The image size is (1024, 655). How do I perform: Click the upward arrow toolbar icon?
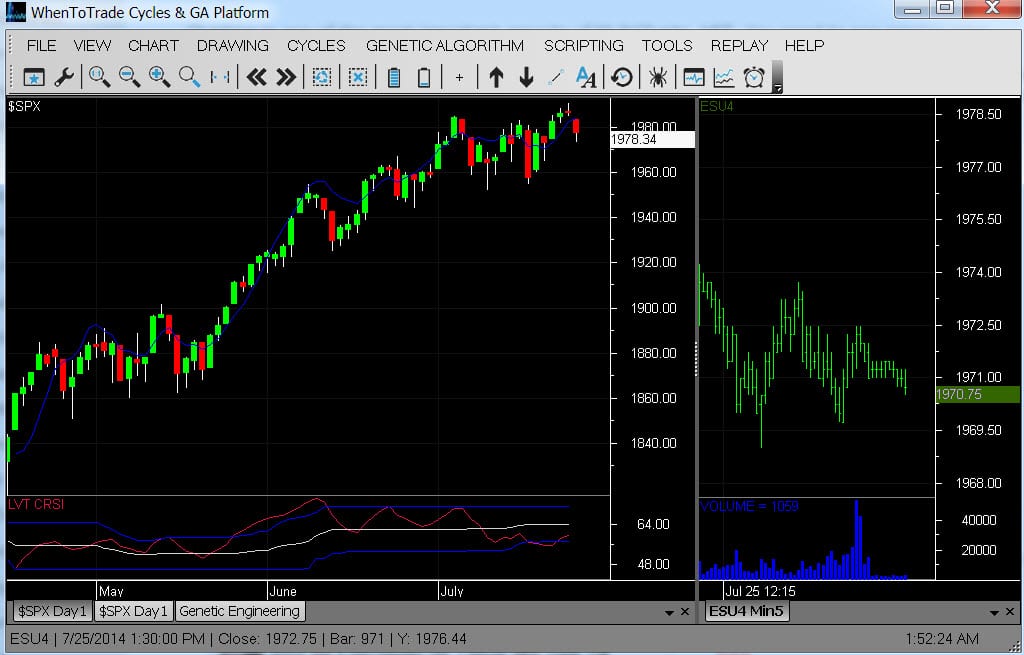pyautogui.click(x=494, y=76)
